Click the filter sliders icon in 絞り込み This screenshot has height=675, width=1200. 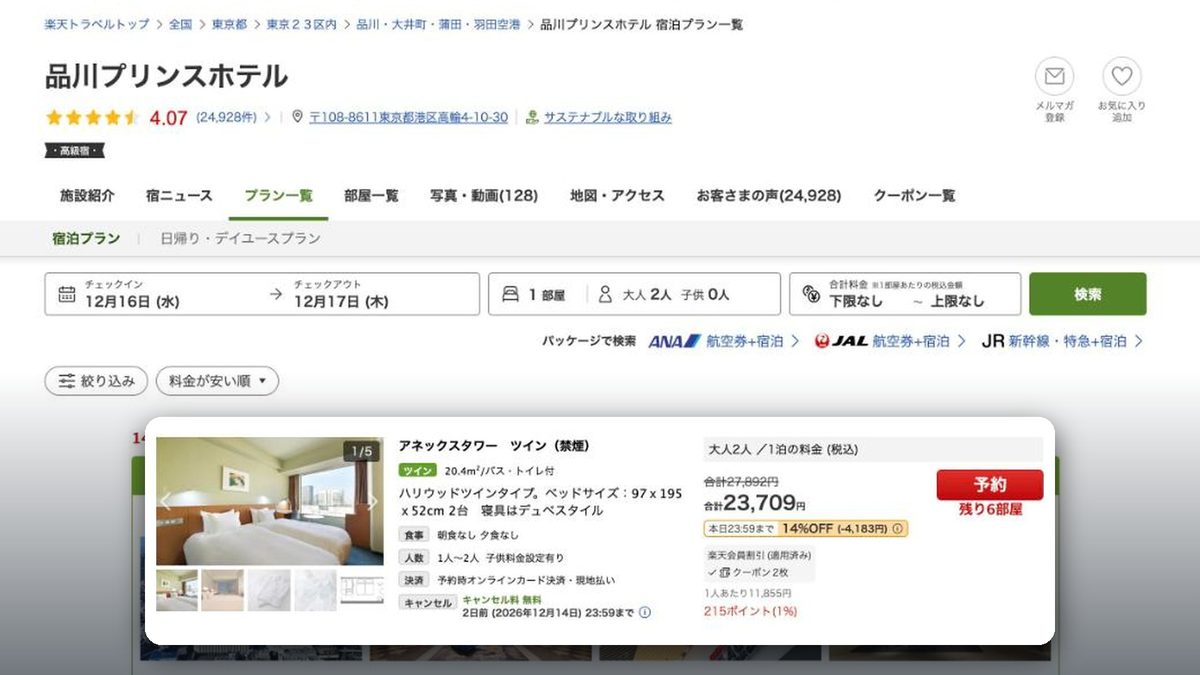67,381
